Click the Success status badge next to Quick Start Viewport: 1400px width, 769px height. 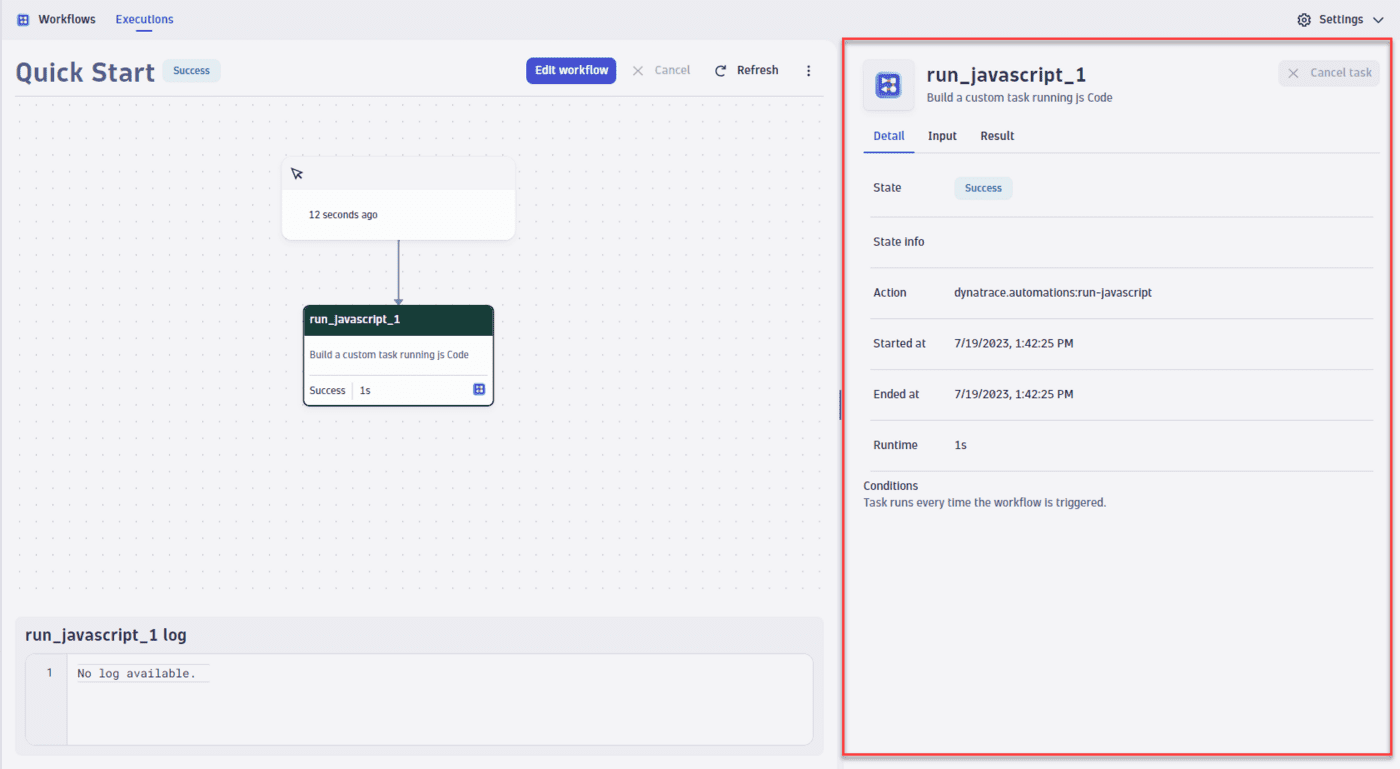(191, 70)
